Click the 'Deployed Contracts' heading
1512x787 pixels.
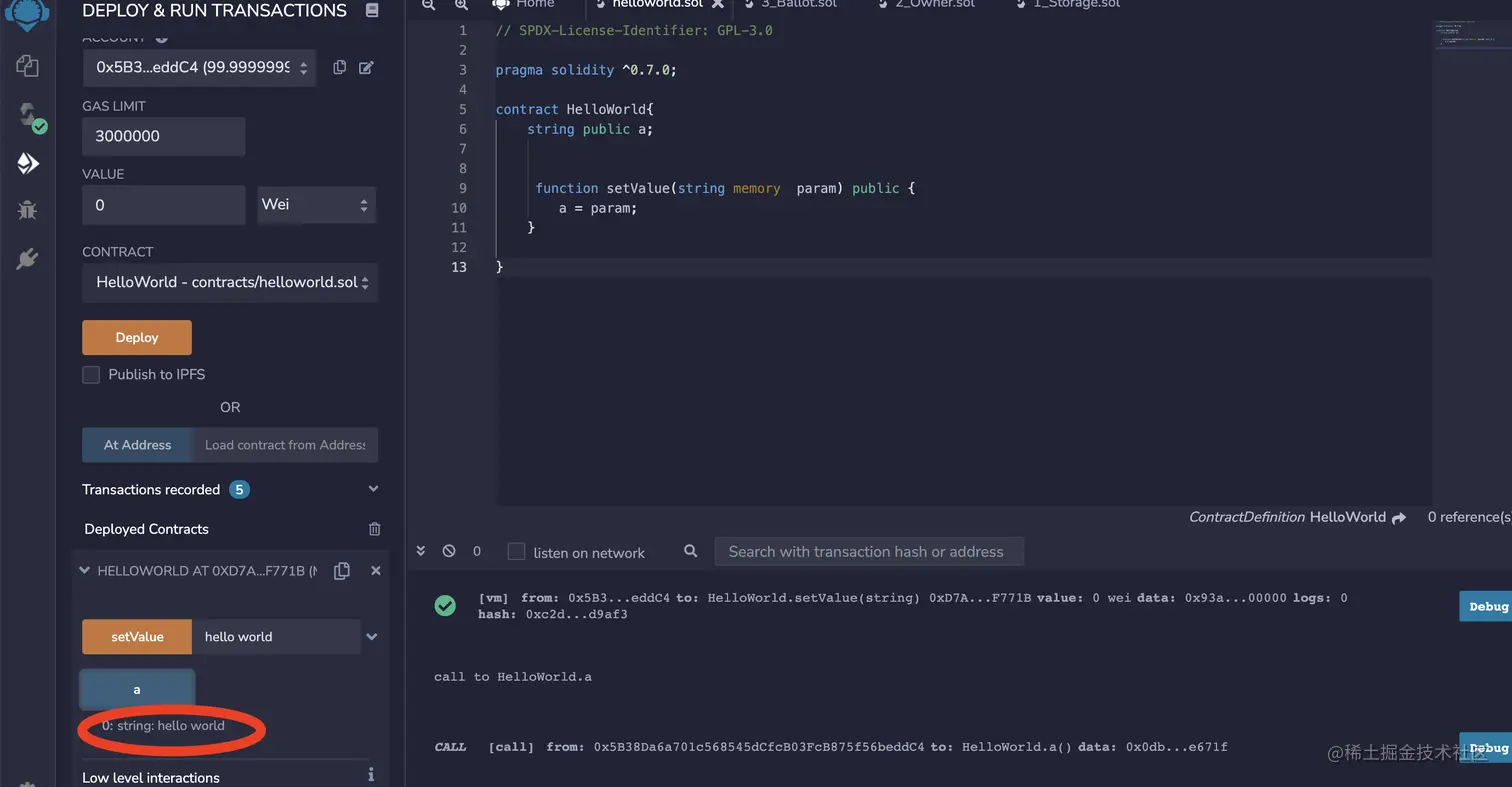point(147,529)
